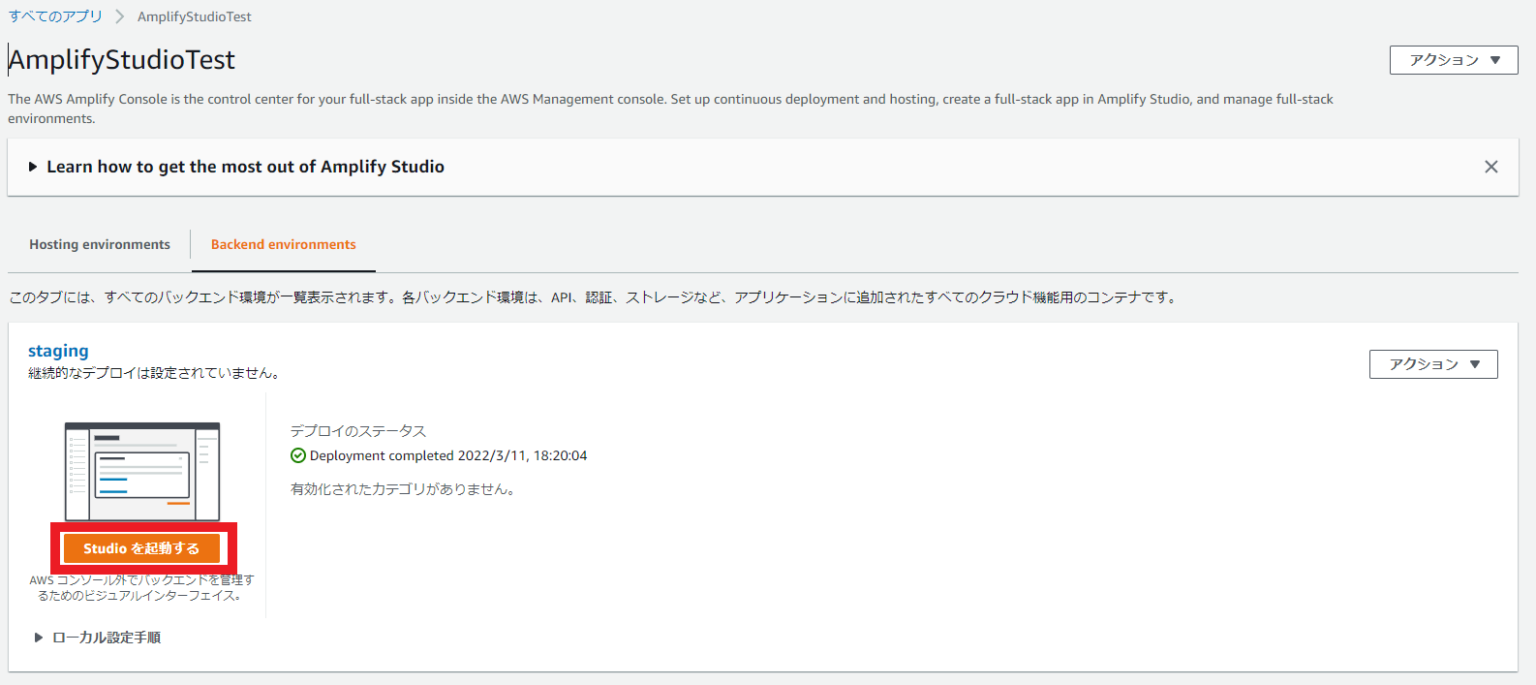Click the AmplifyStudioTest title field

point(121,60)
